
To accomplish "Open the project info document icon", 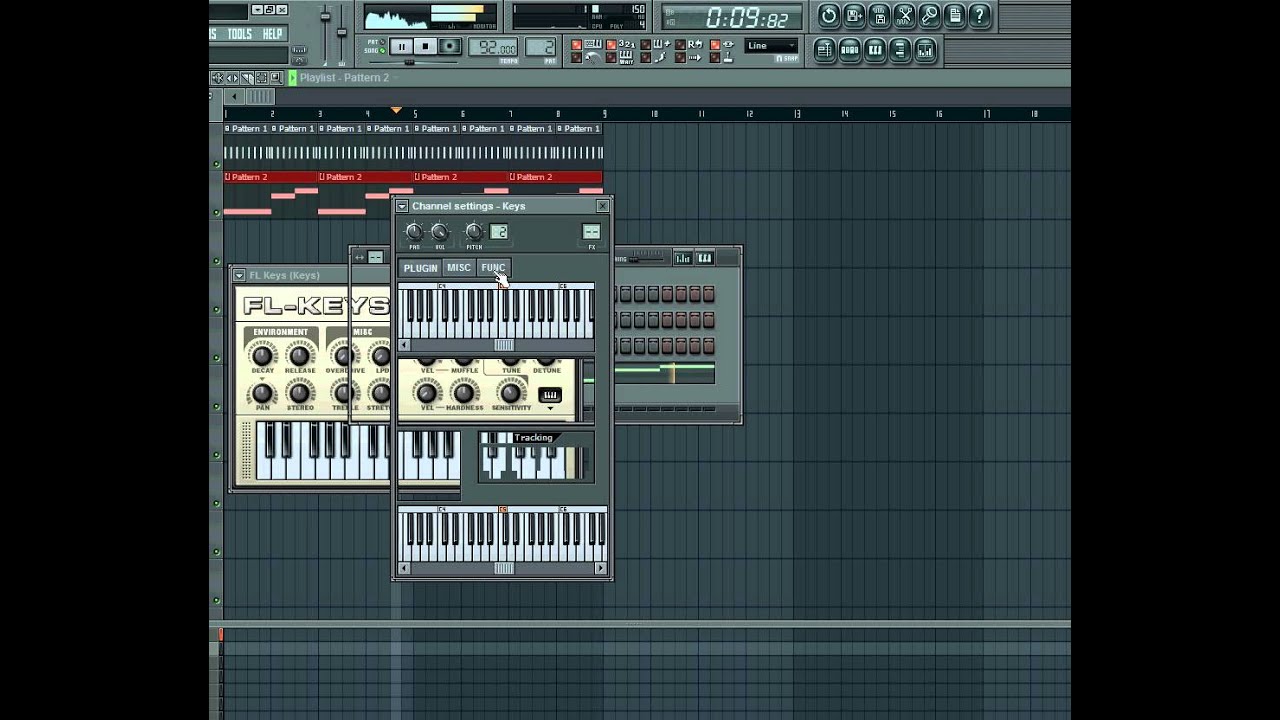I will click(x=954, y=16).
